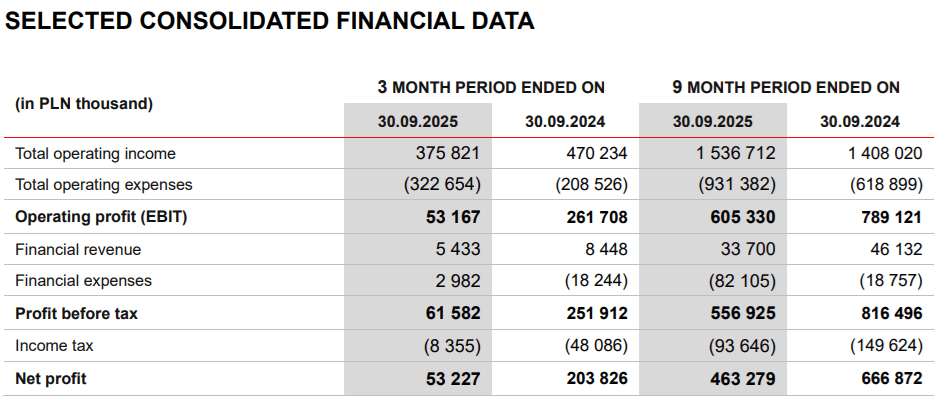This screenshot has width=945, height=400.
Task: Select the Net profit row label
Action: tap(51, 379)
